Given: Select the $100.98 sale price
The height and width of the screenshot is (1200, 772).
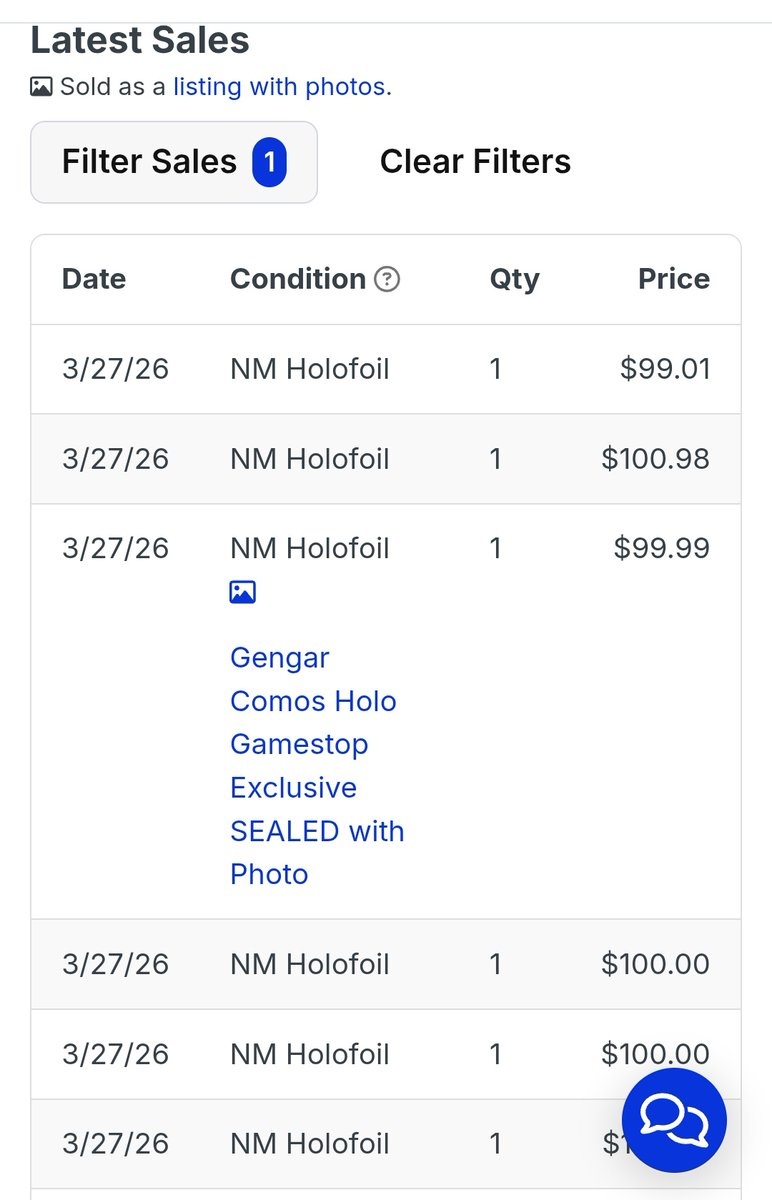Looking at the screenshot, I should (656, 459).
